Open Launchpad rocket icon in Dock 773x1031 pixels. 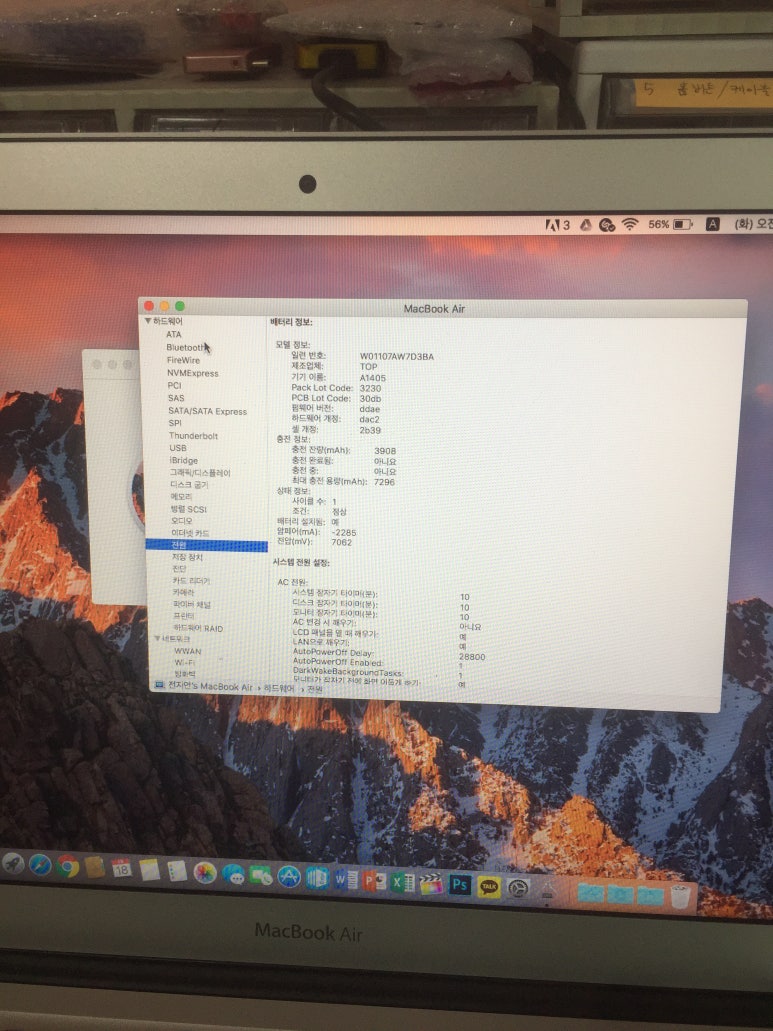click(x=12, y=863)
